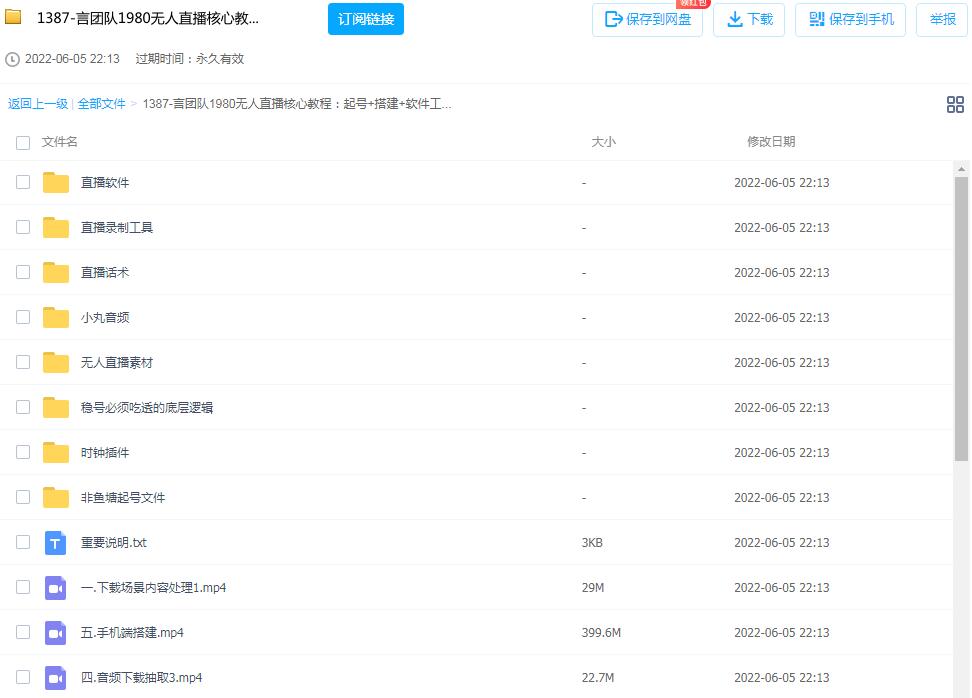Click the 下载 download button
Screen dimensions: 972x698
coord(749,19)
